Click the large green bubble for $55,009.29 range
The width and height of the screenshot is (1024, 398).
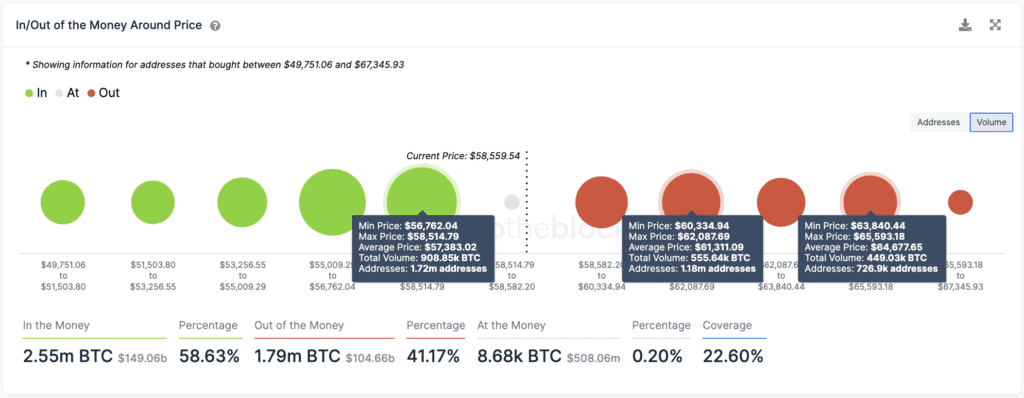332,202
